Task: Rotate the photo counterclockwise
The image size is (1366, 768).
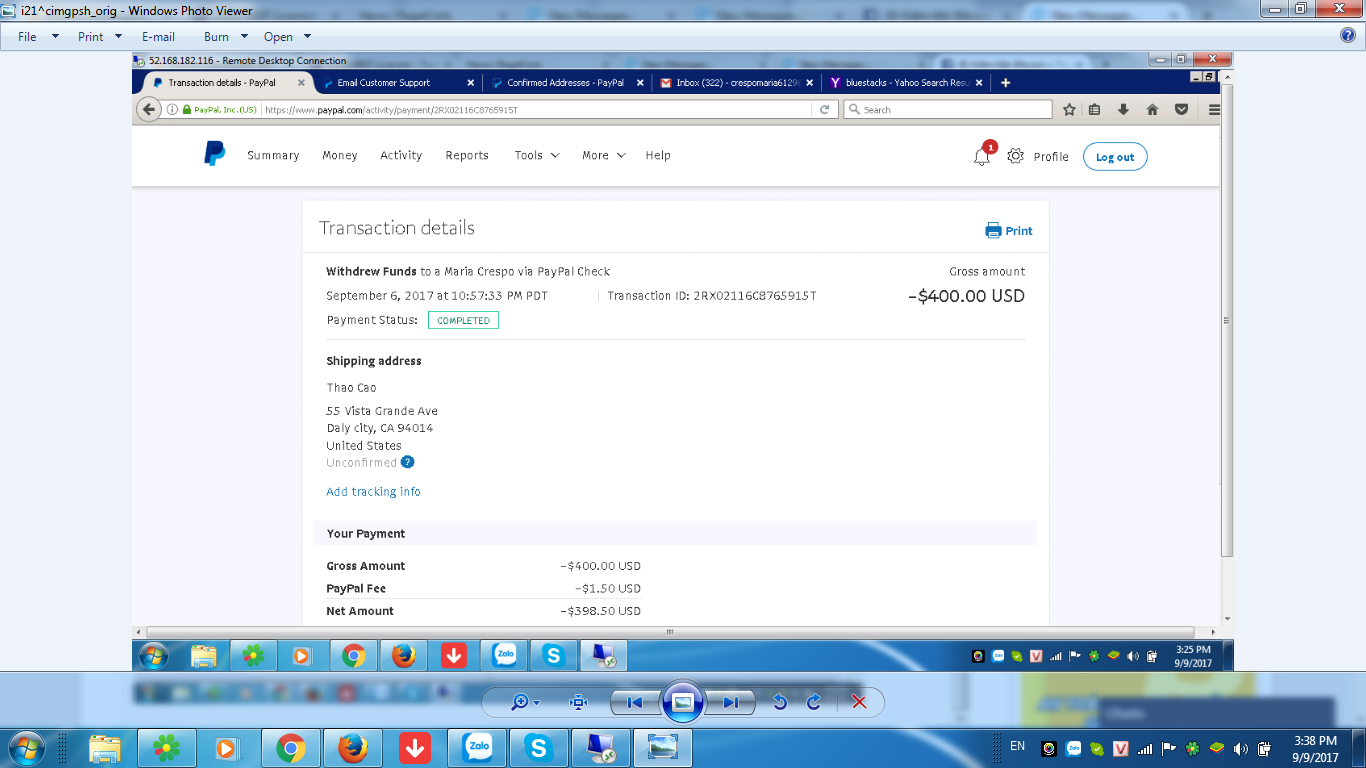Action: [780, 702]
